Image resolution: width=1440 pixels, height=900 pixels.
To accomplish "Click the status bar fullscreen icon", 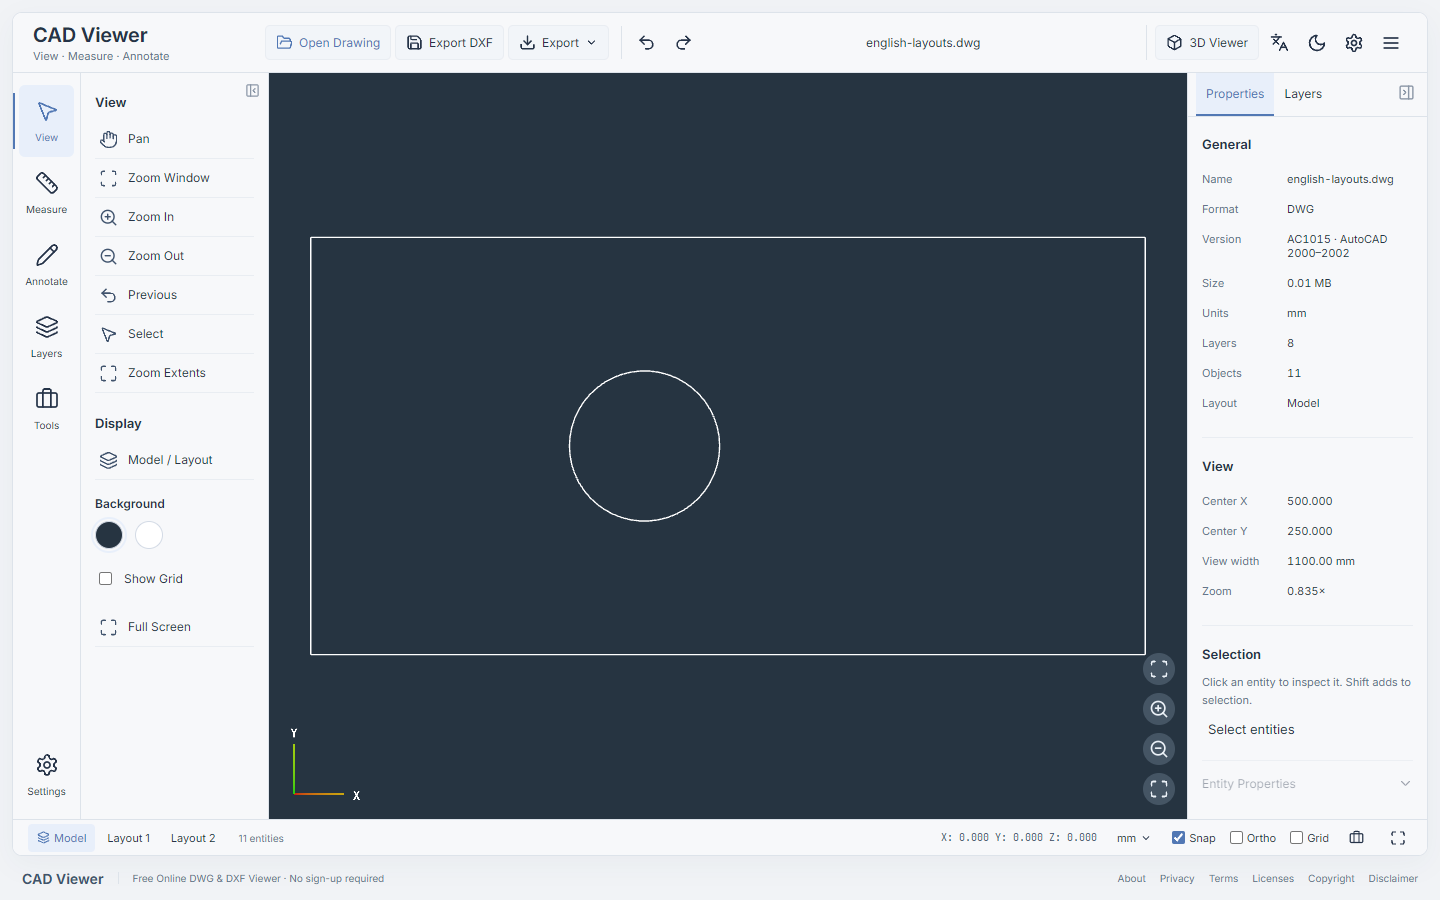I will [x=1398, y=838].
